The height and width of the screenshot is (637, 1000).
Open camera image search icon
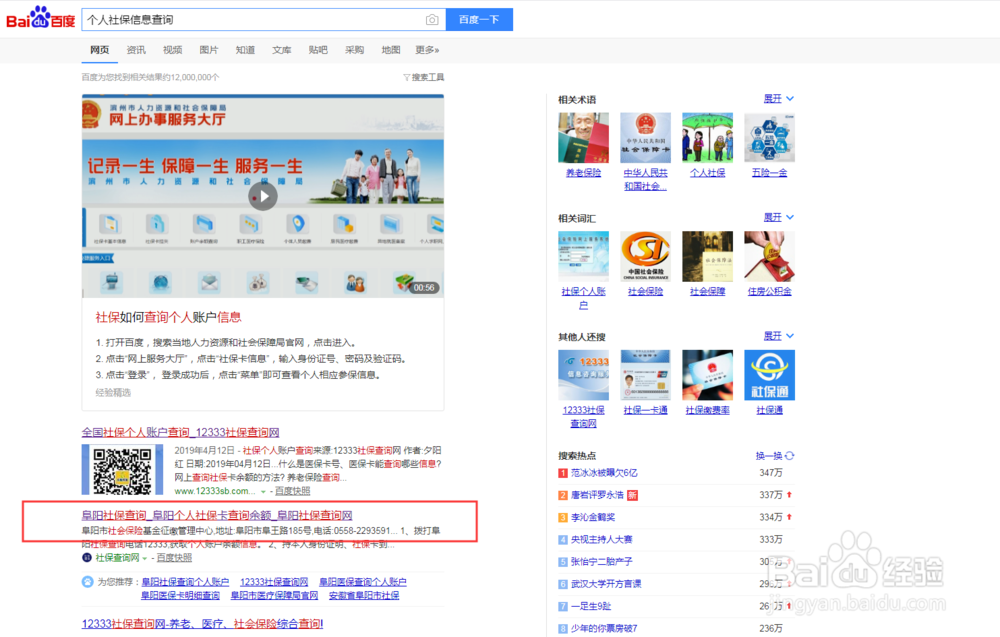(432, 20)
